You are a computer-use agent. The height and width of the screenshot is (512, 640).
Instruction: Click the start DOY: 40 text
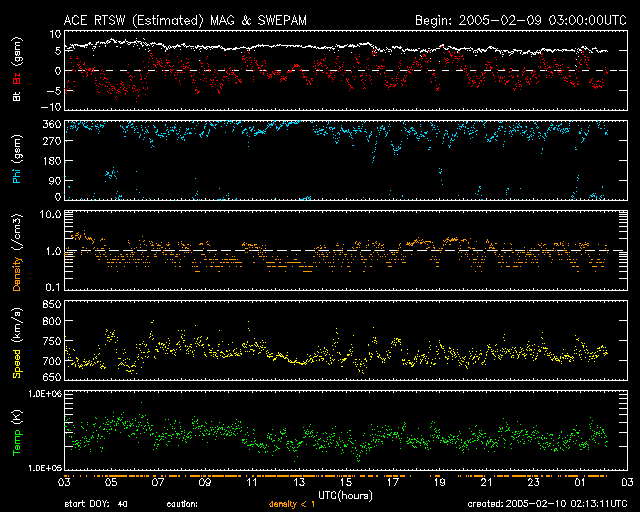[97, 505]
